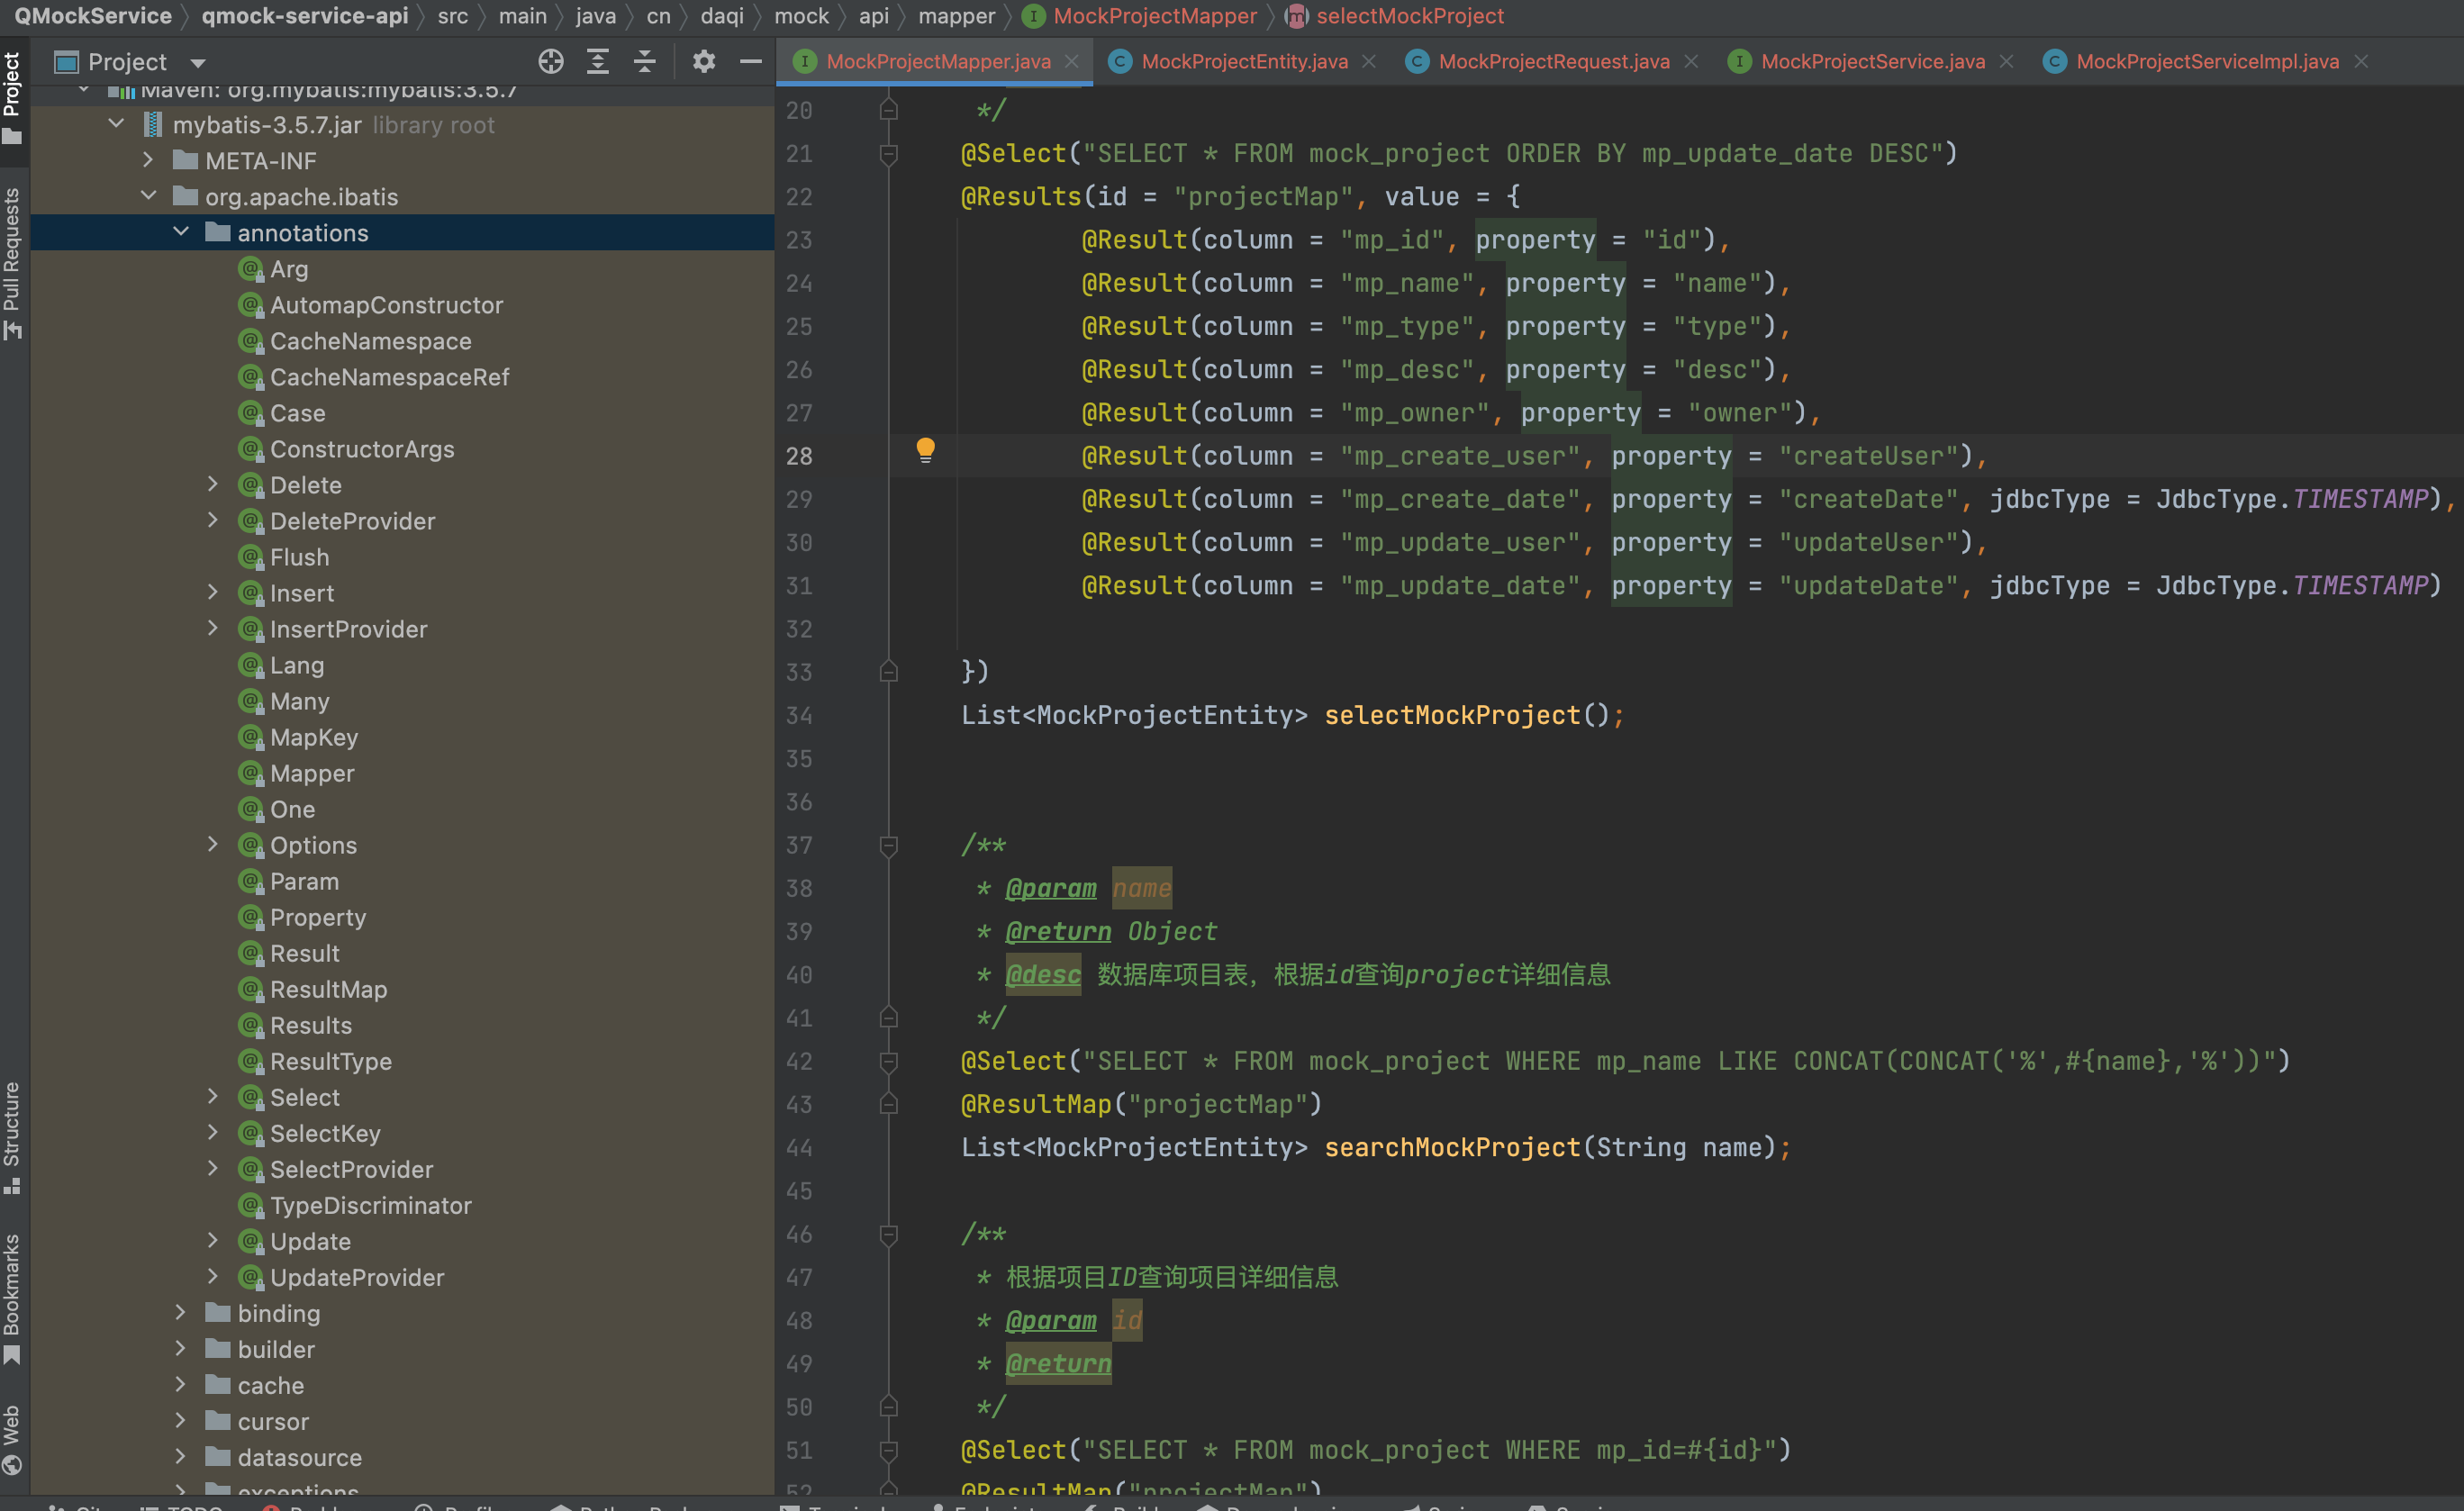The height and width of the screenshot is (1511, 2464).
Task: Expand the binding folder
Action: (181, 1313)
